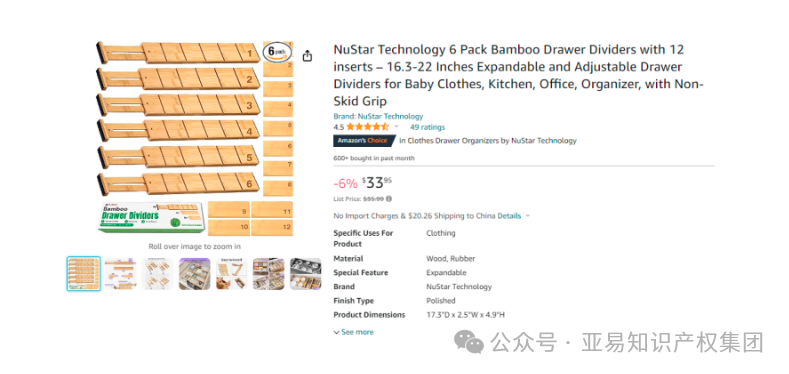
Task: Select the seventh thumbnail of kitchen drawer
Action: tap(305, 274)
